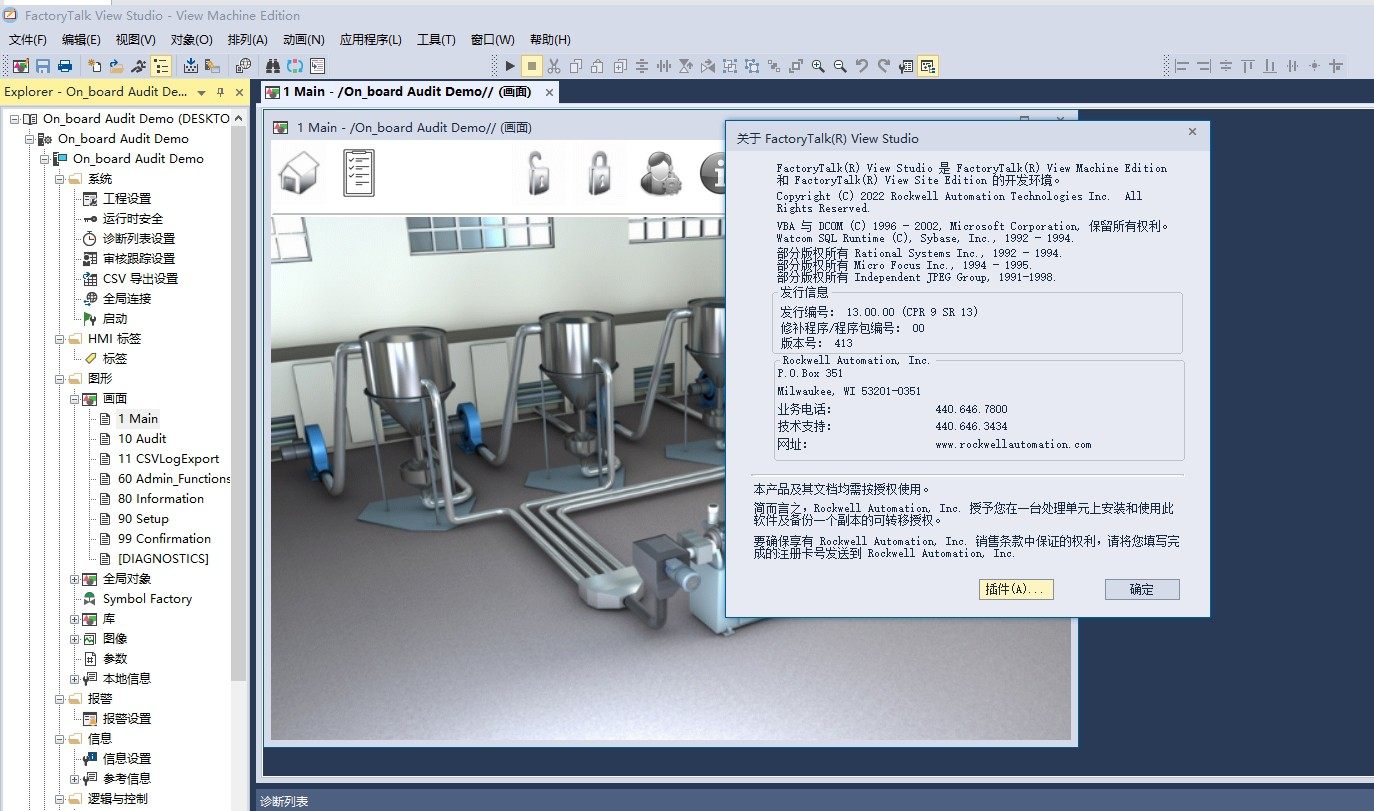
Task: Open the 应用程序(L) menu
Action: tap(371, 40)
